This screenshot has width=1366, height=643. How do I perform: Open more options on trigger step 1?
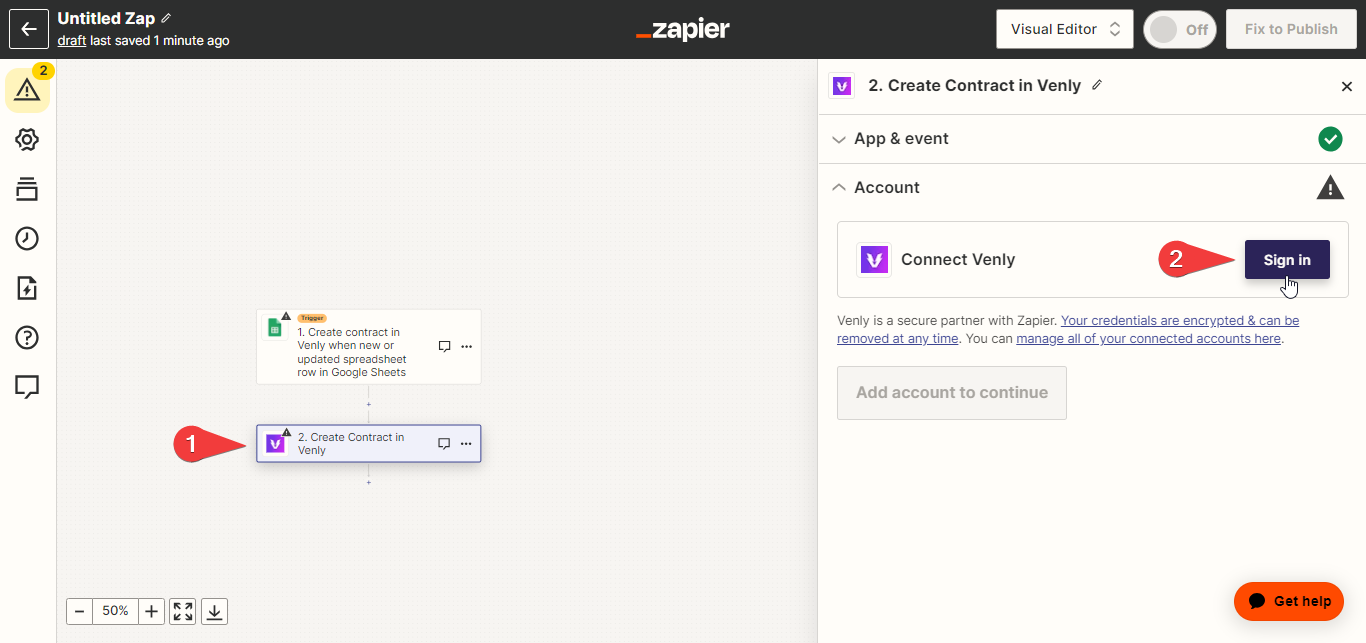(466, 347)
